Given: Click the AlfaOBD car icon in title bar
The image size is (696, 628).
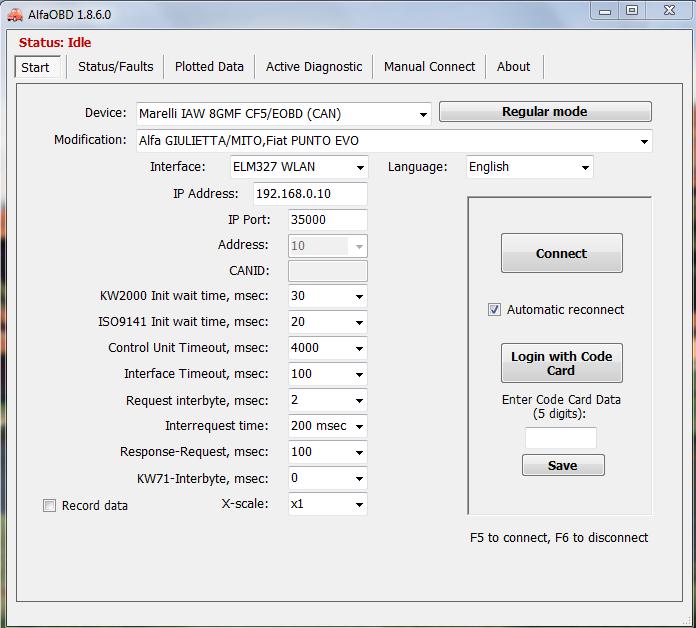Looking at the screenshot, I should pyautogui.click(x=13, y=15).
